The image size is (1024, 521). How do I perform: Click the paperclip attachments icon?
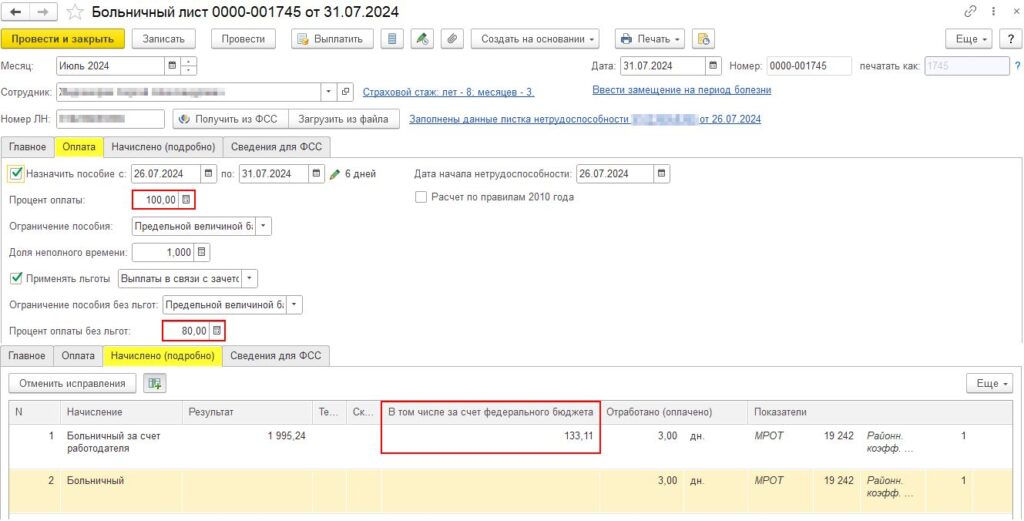tap(451, 39)
